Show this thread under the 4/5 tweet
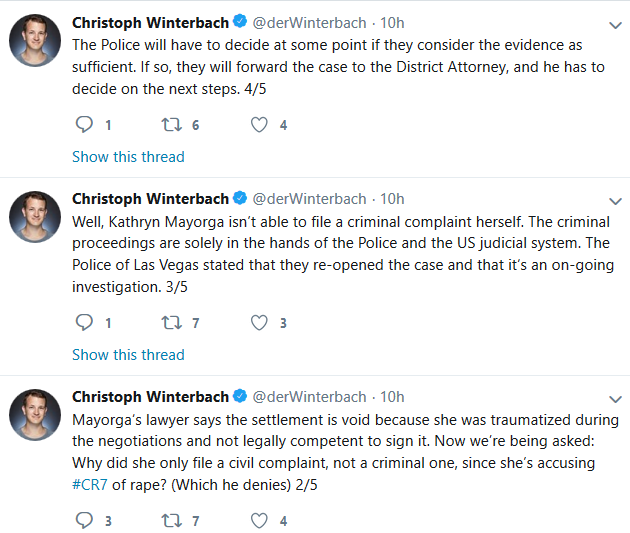The image size is (630, 533). 128,157
